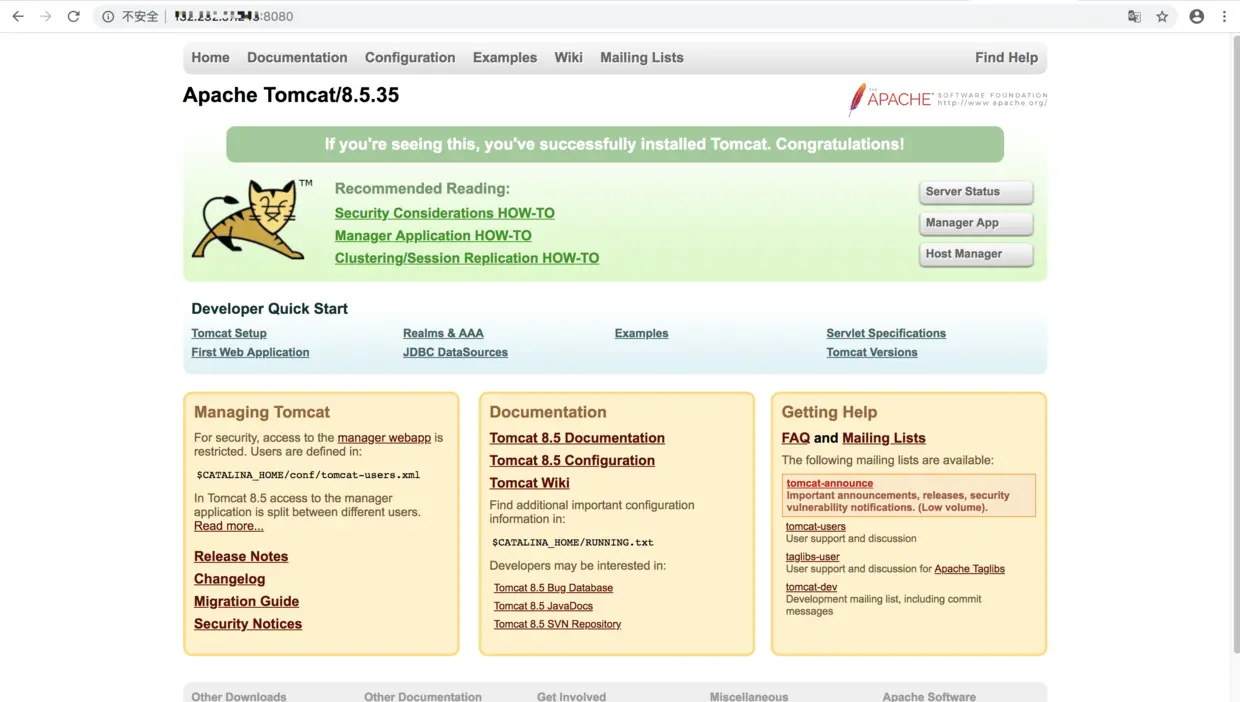Open Tomcat 8.5 JavaDocs link
Image resolution: width=1240 pixels, height=702 pixels.
point(543,606)
